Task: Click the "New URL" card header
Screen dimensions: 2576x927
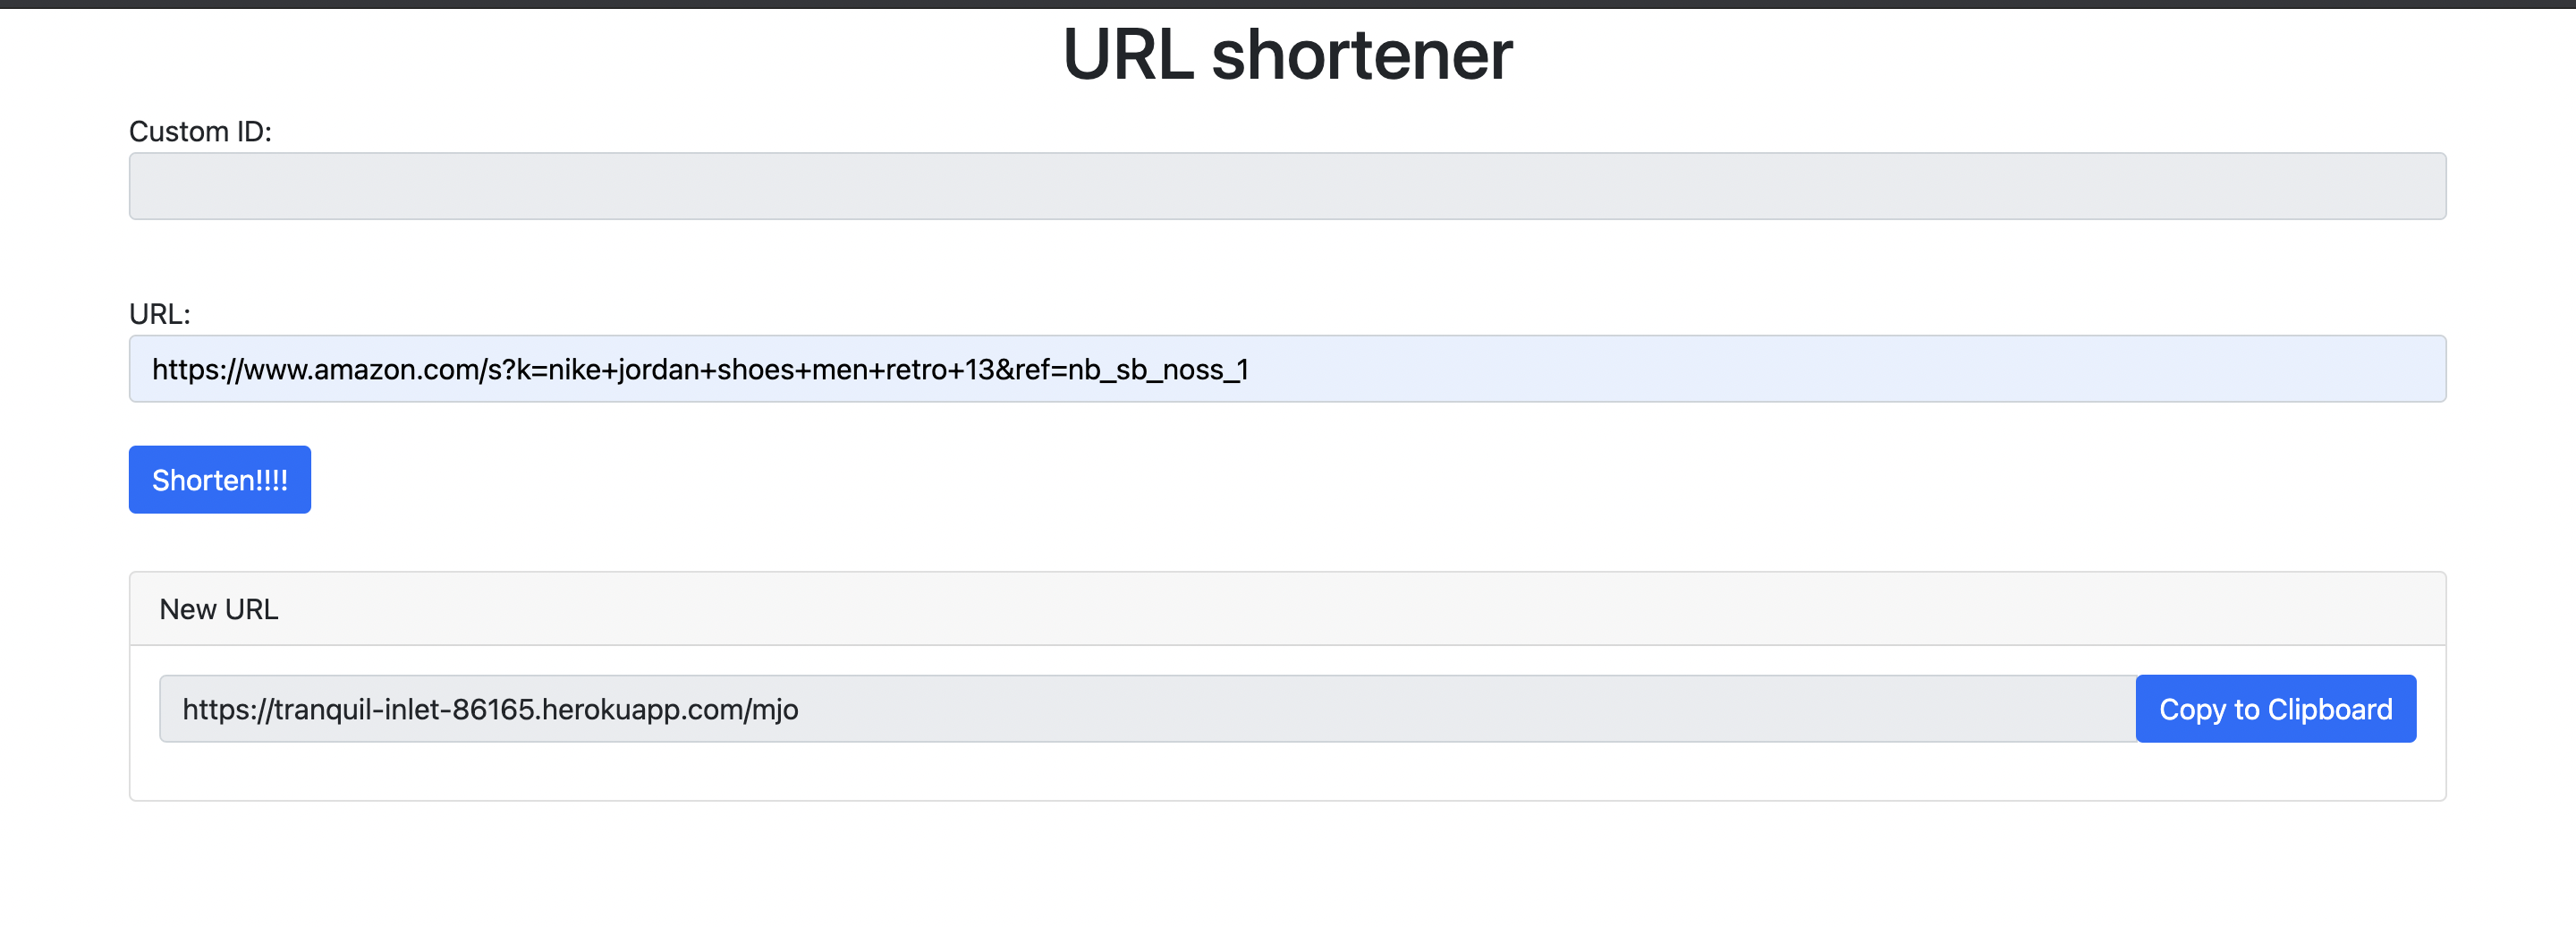Action: [x=1287, y=609]
